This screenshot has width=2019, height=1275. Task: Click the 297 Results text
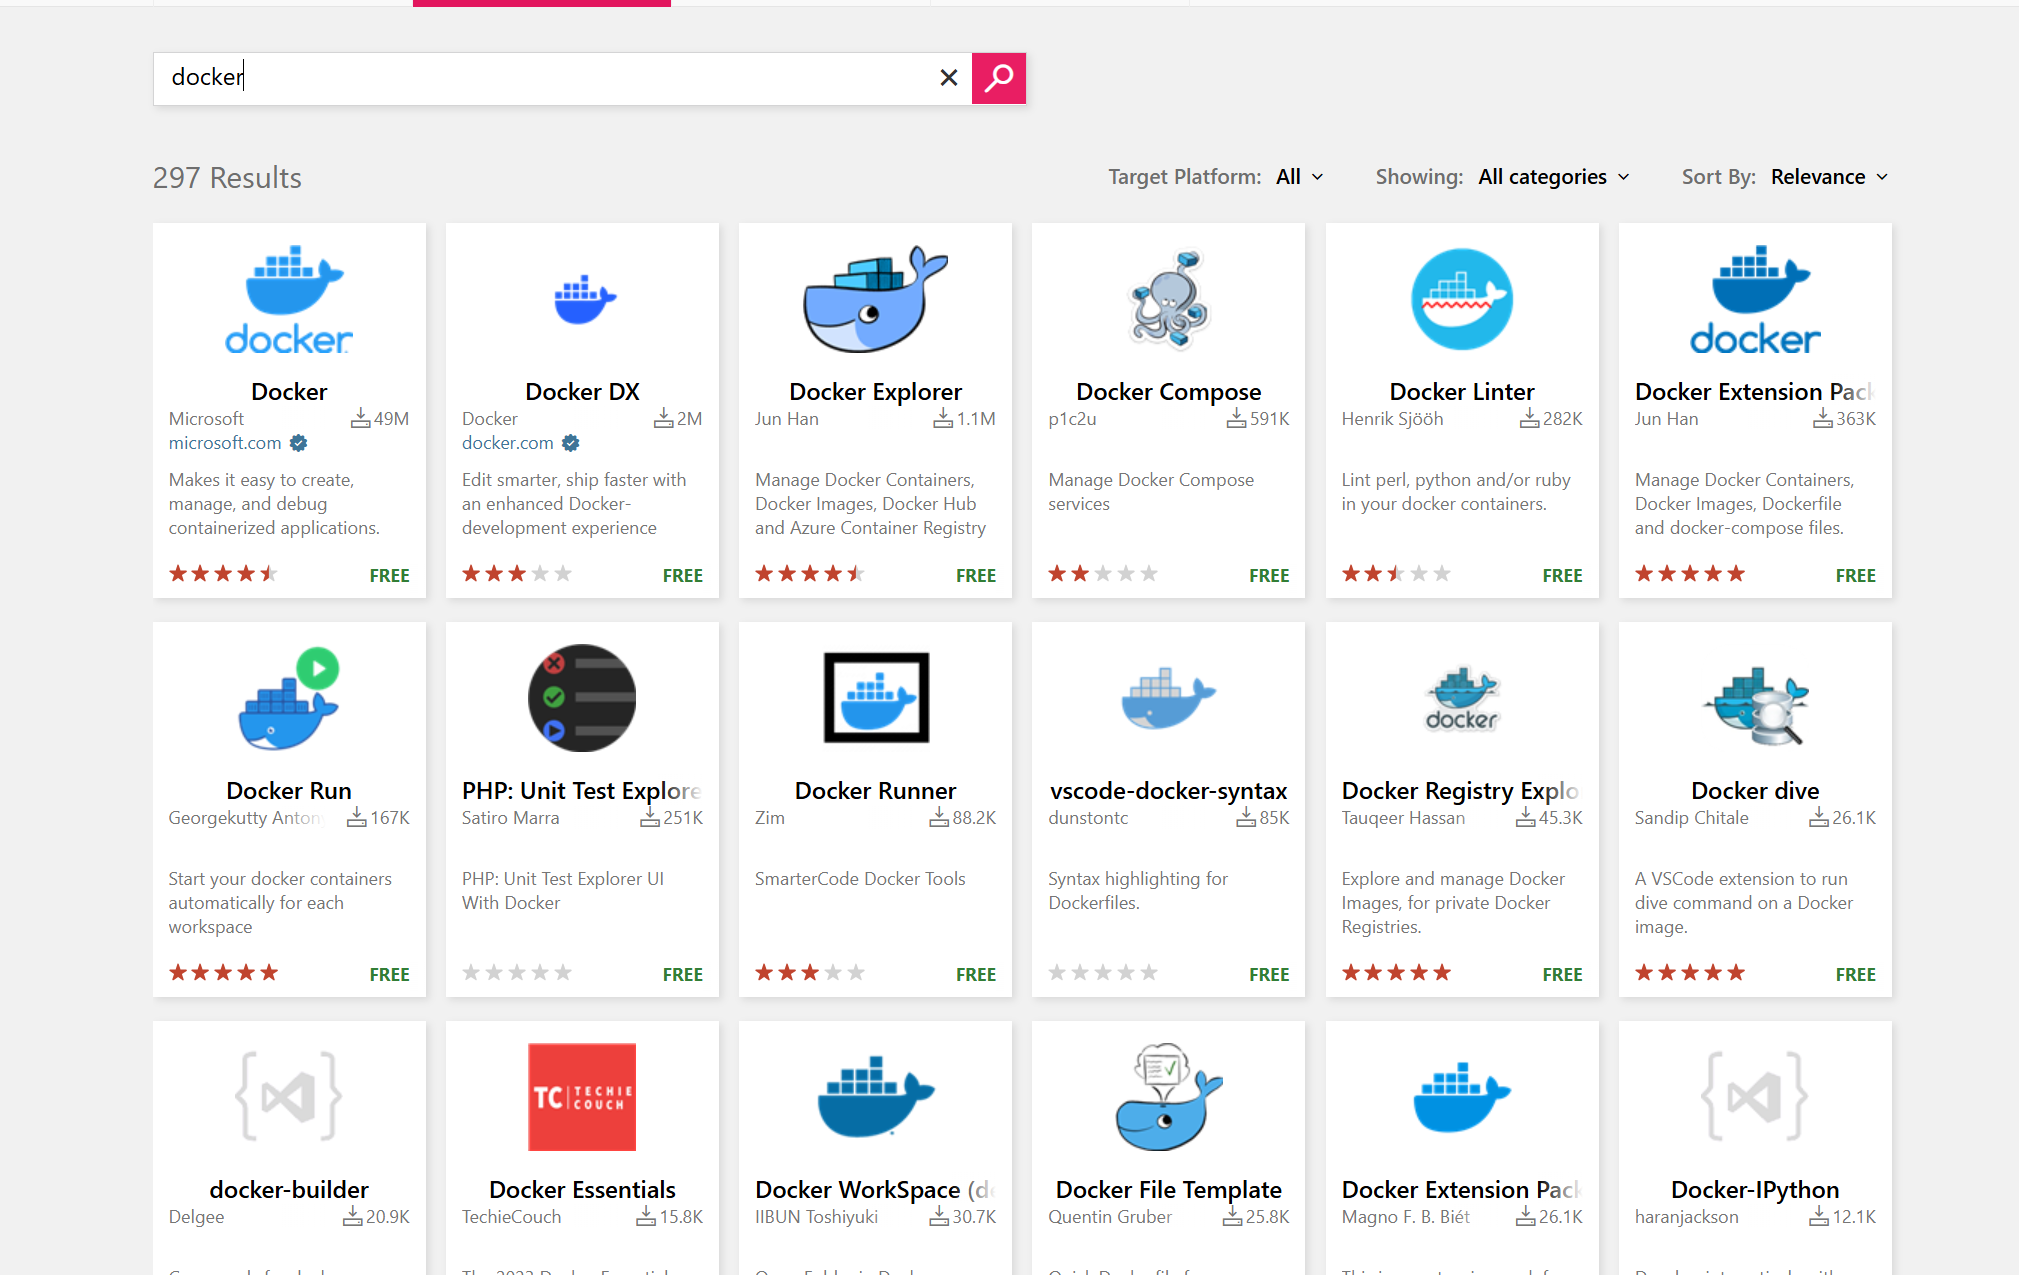coord(227,177)
